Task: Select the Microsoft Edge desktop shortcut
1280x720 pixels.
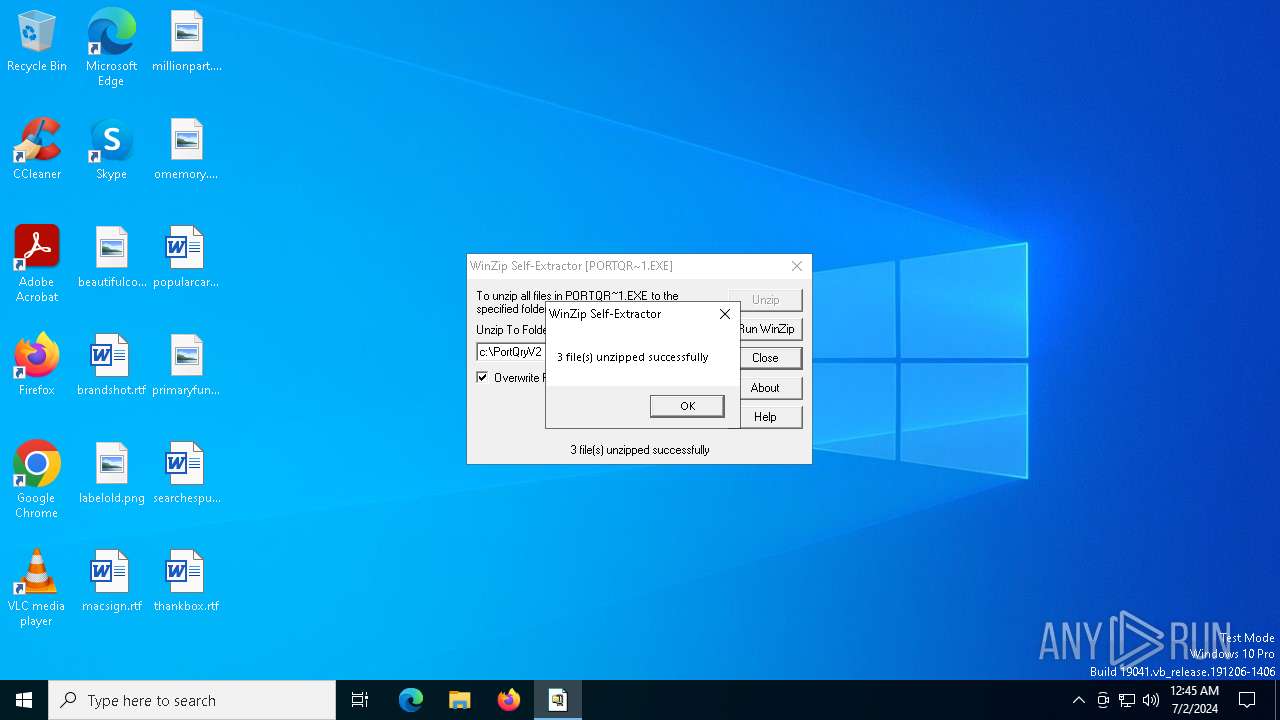Action: pos(111,48)
